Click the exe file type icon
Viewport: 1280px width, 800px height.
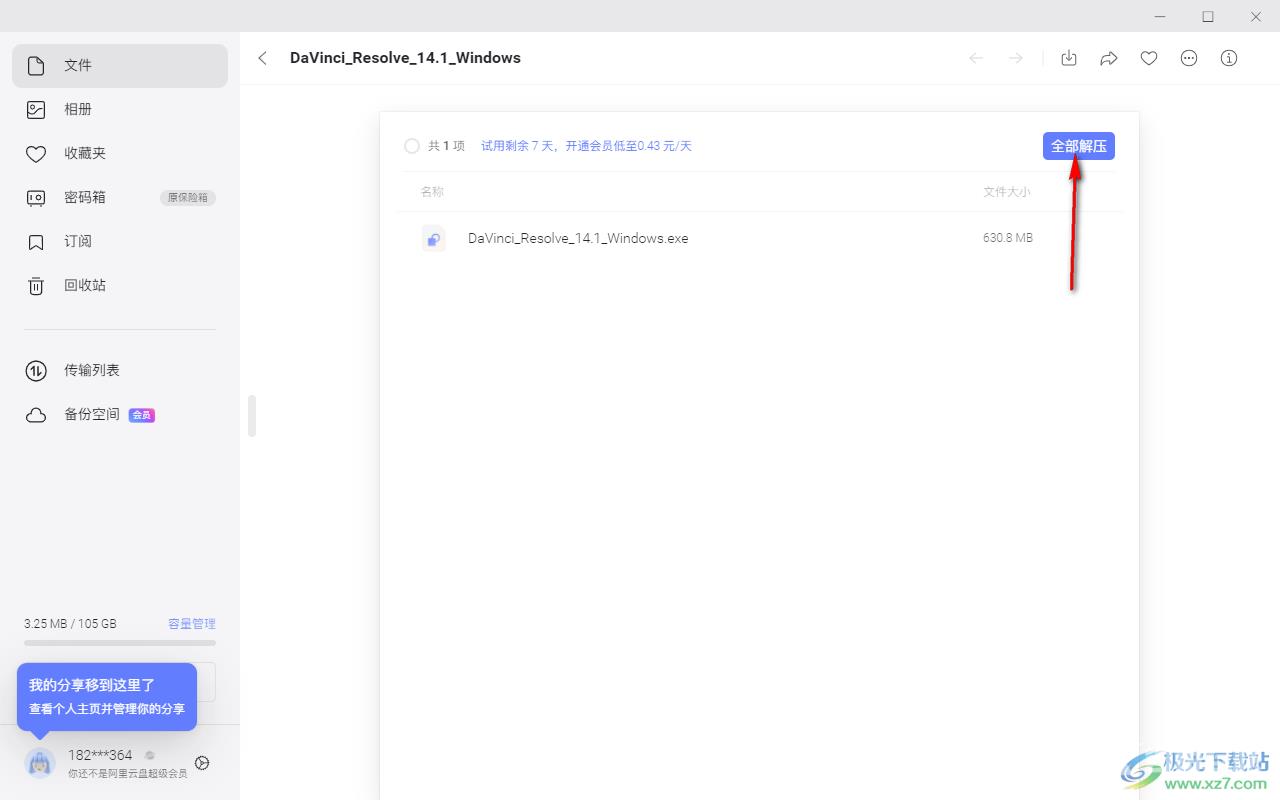(x=433, y=238)
